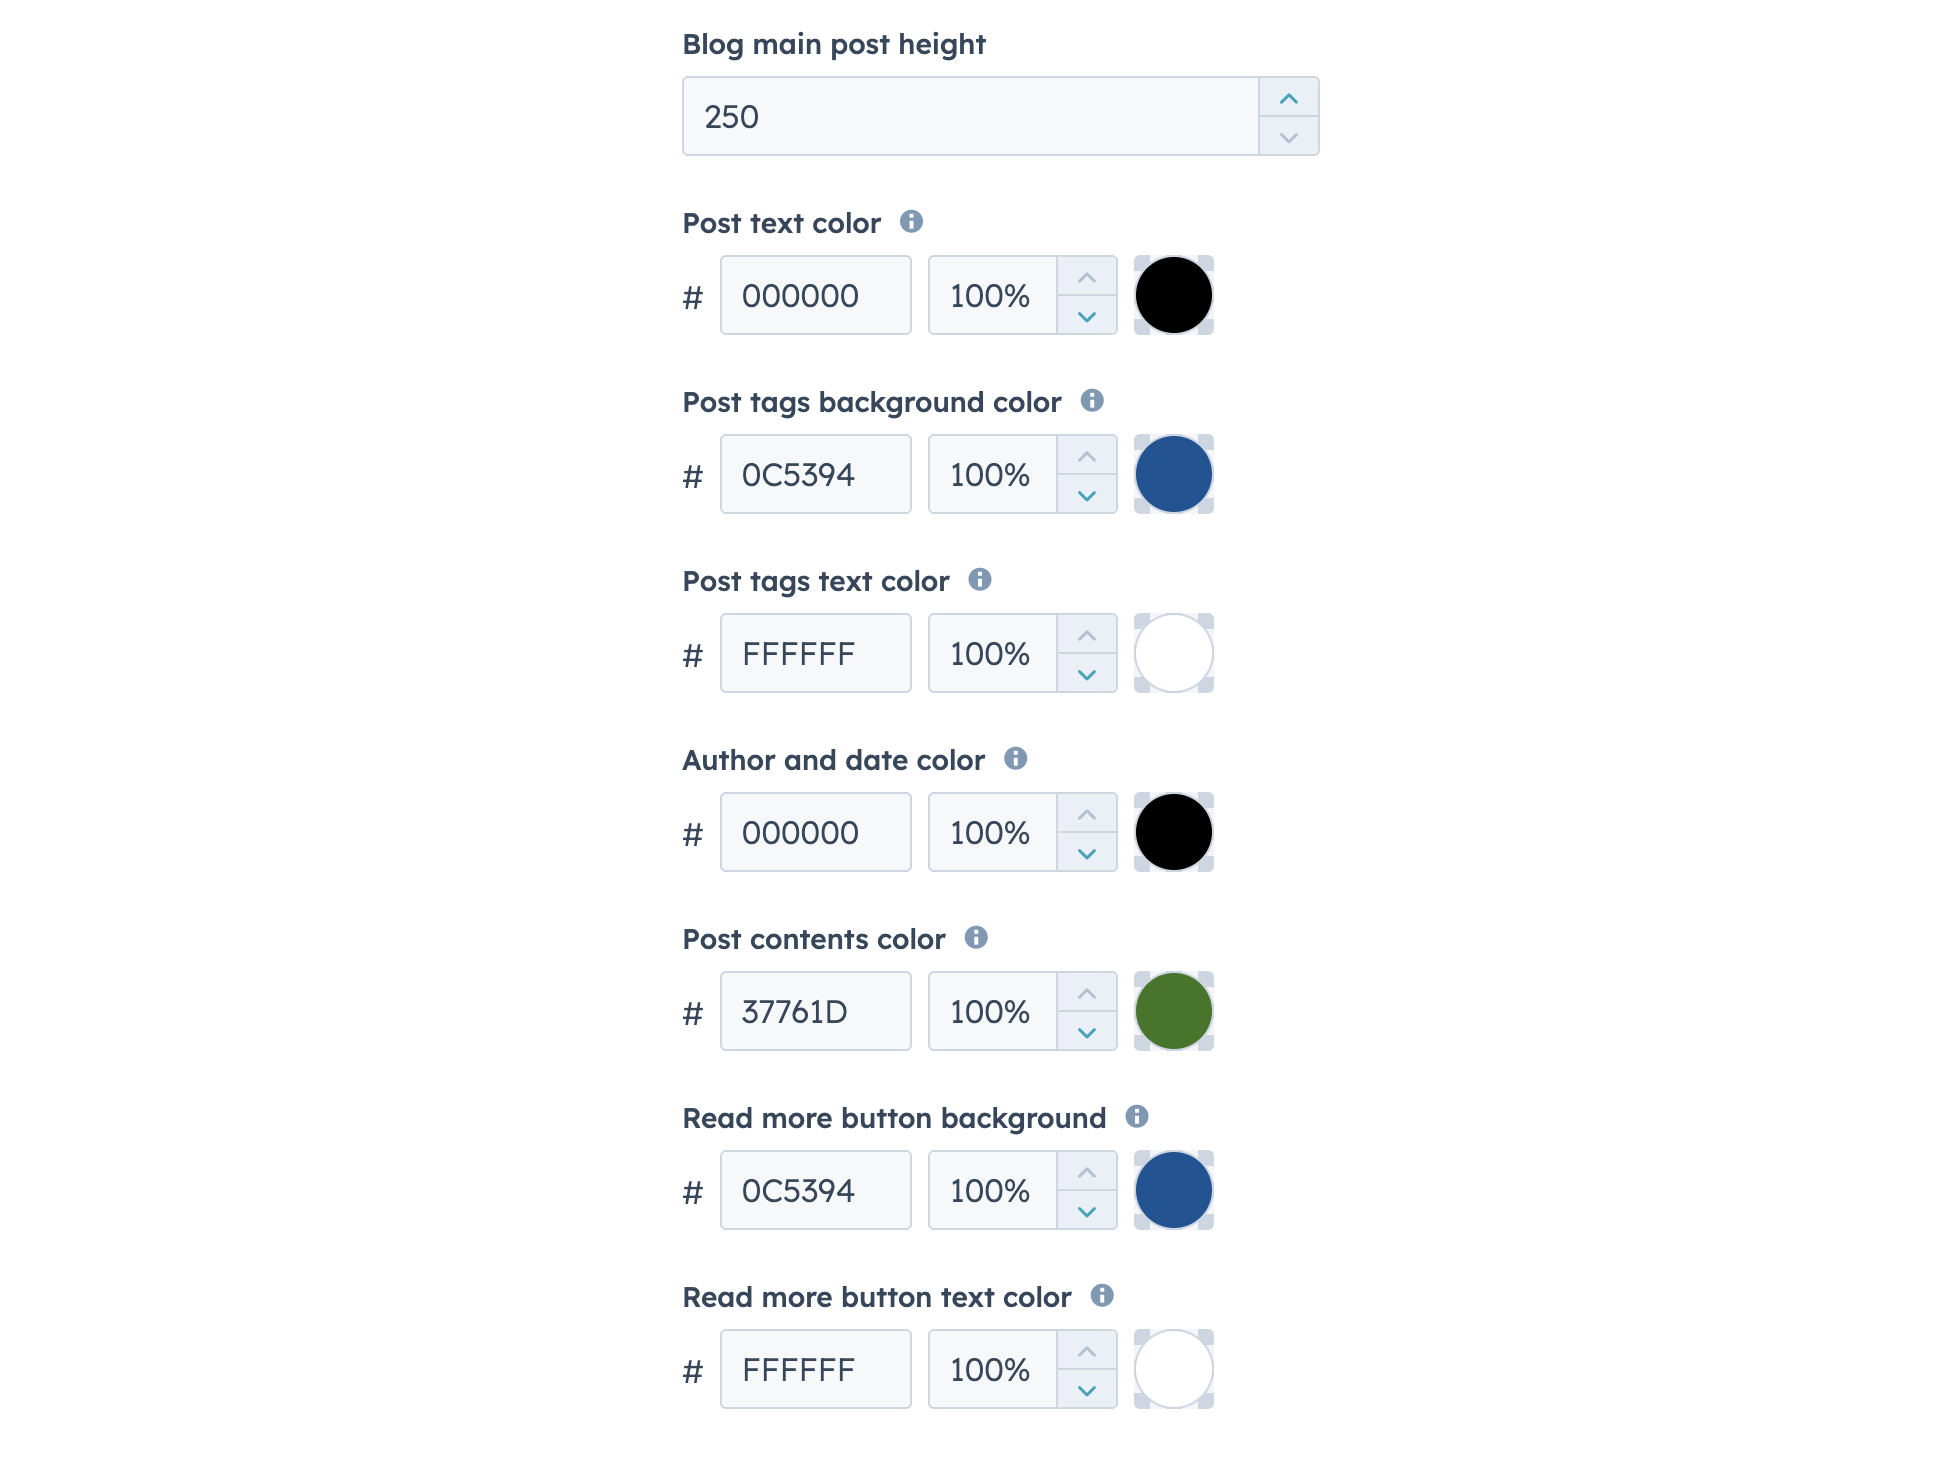Decrease Post contents color opacity

[1087, 1032]
